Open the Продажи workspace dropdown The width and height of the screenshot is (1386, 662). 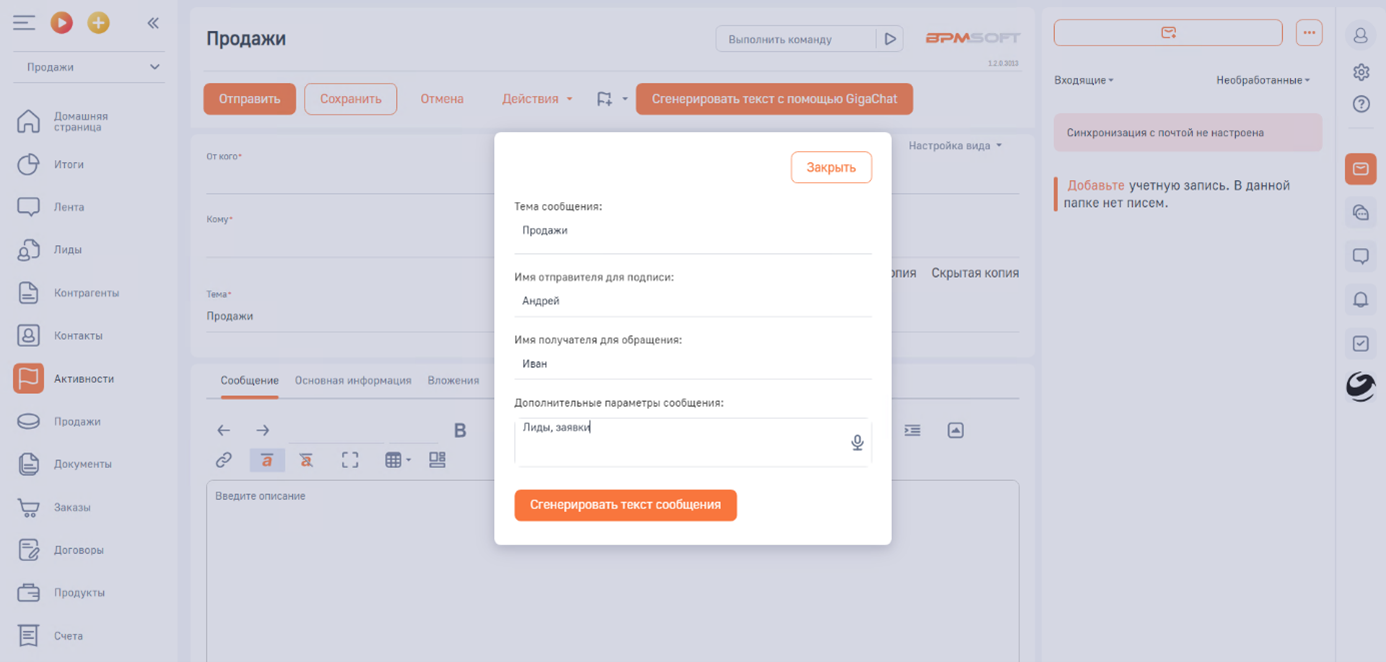pos(89,67)
